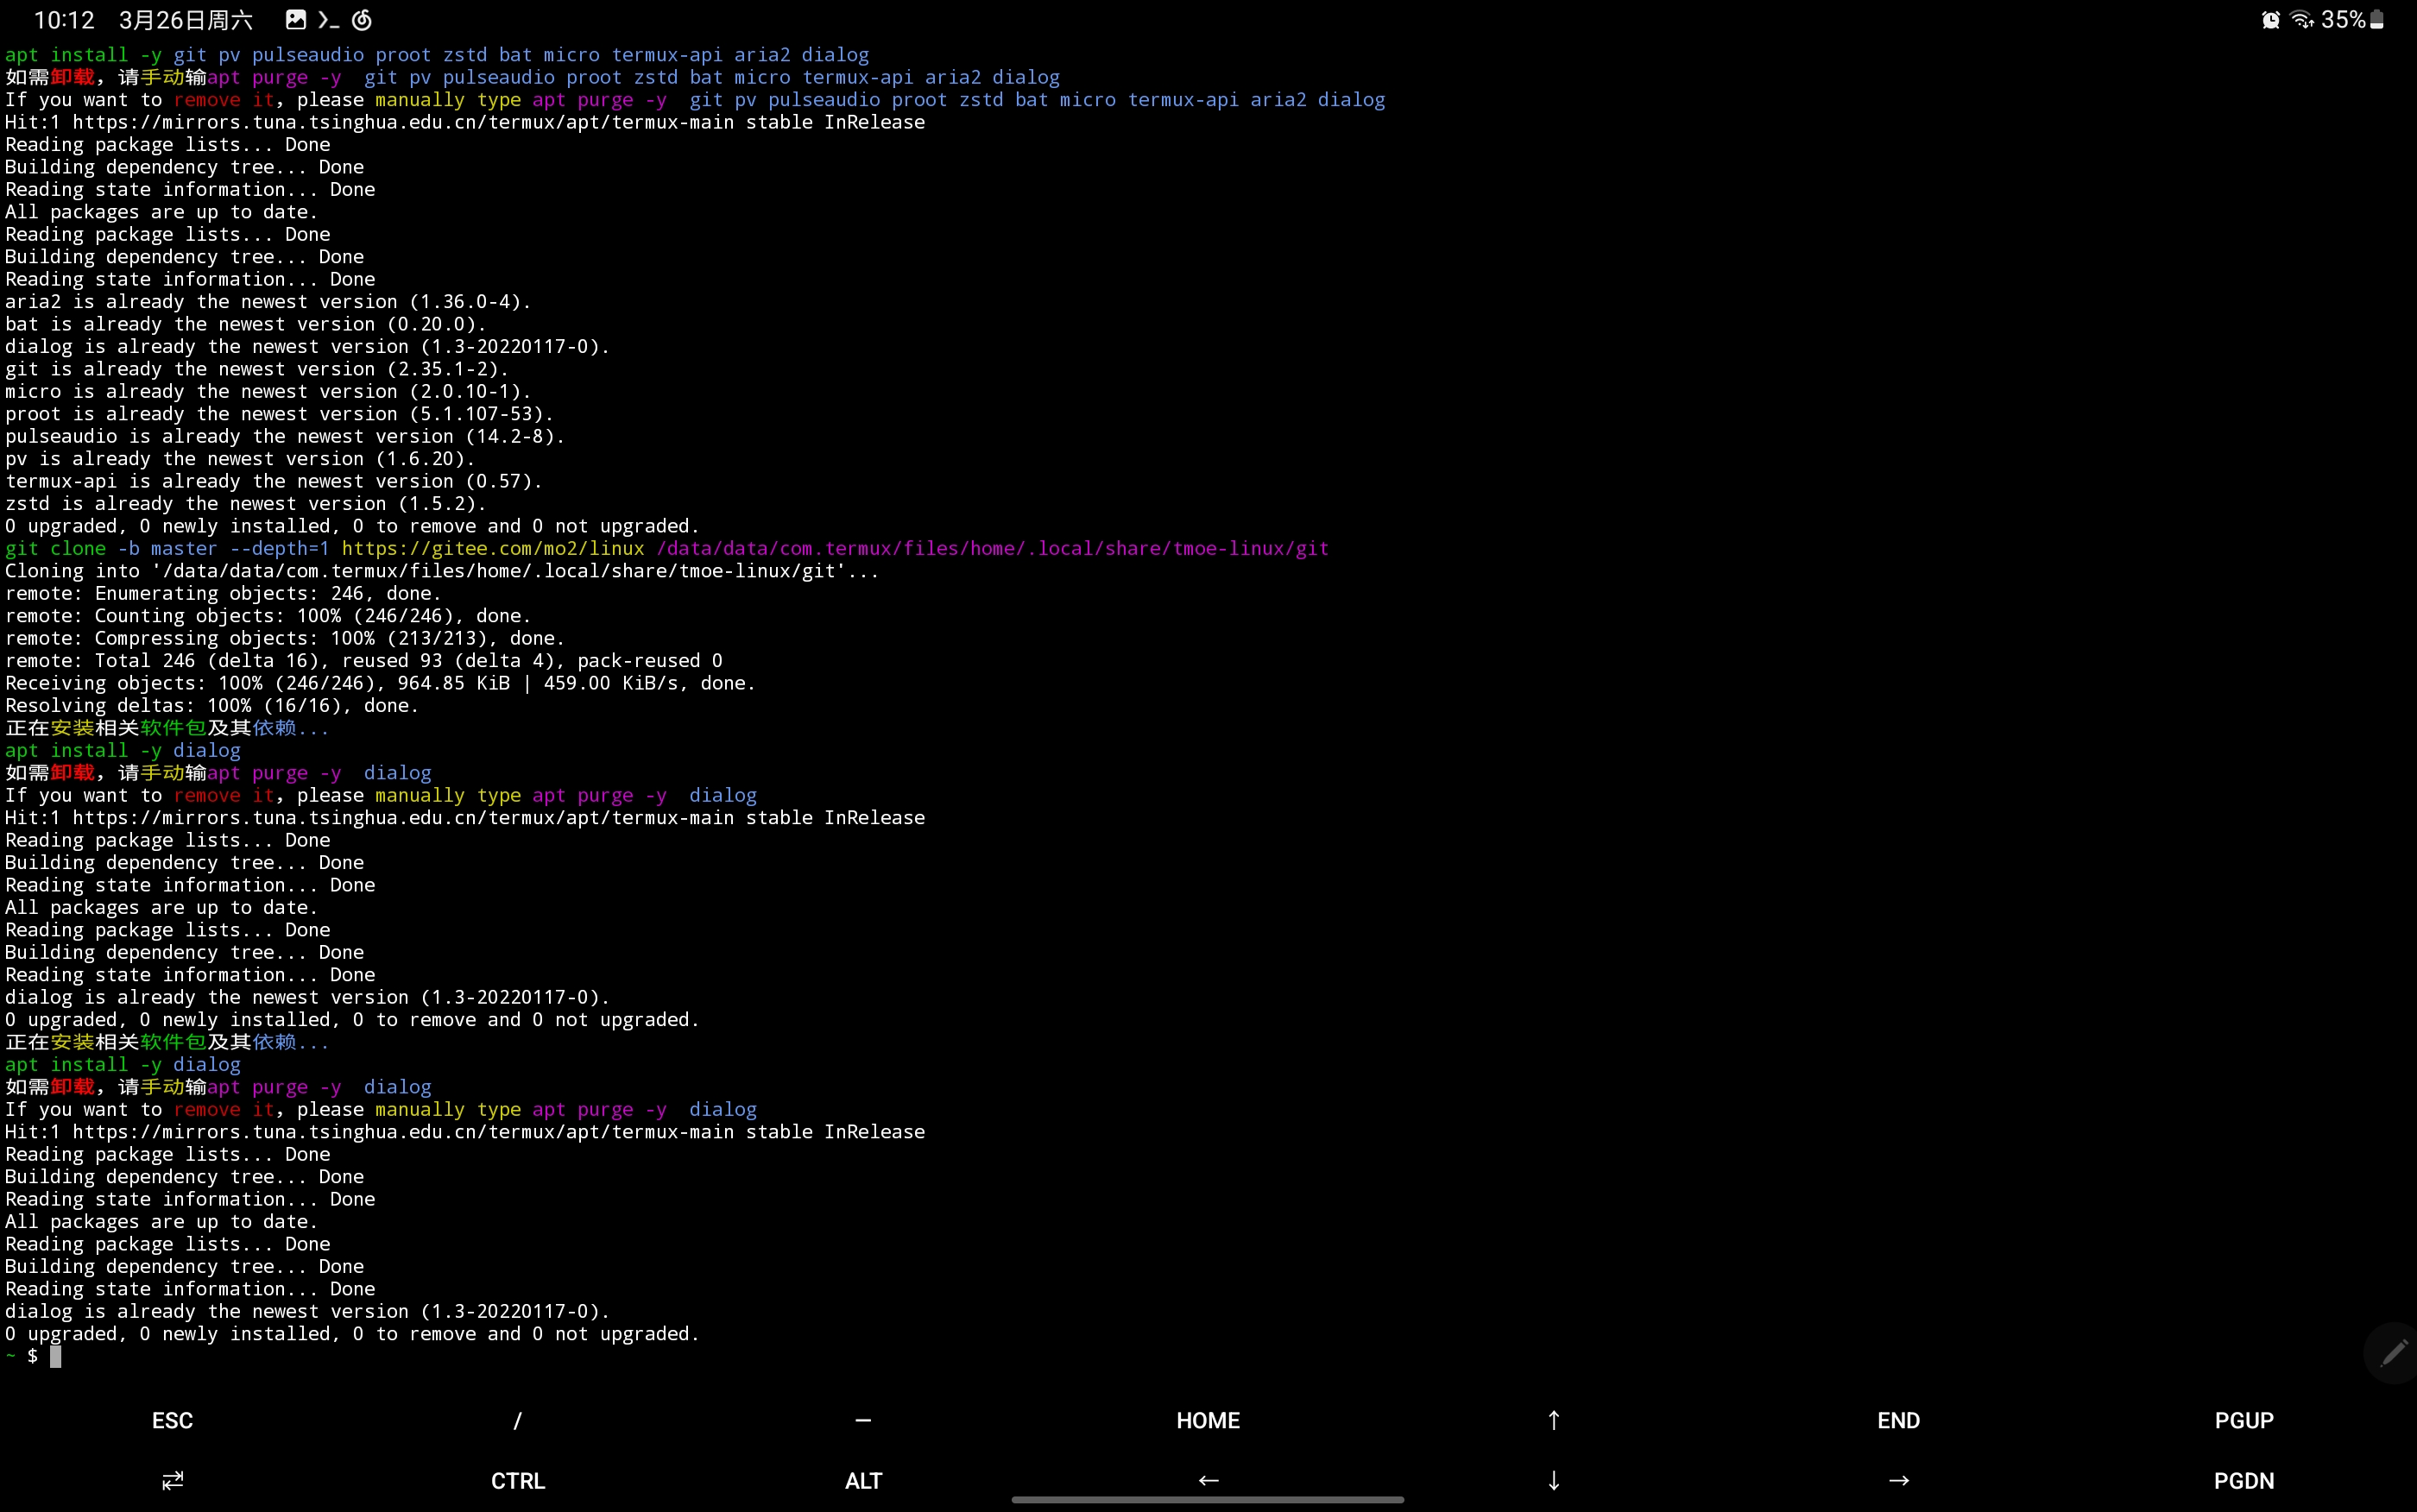This screenshot has height=1512, width=2417.
Task: Tap the 'Receiving objects: 100%' line
Action: click(380, 683)
